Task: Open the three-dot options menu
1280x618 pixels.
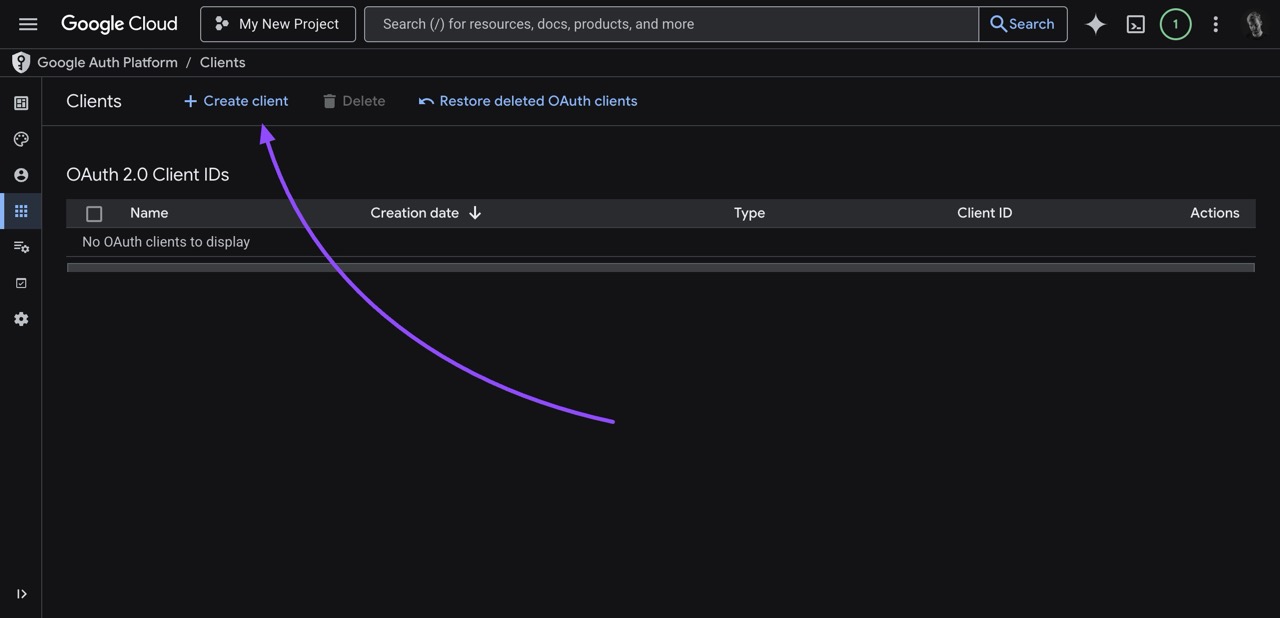Action: click(1215, 23)
